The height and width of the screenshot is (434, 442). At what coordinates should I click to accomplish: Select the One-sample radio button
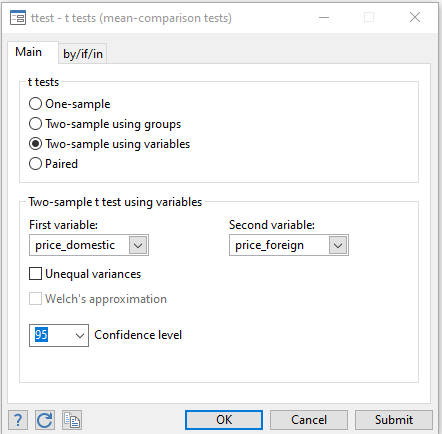pyautogui.click(x=35, y=104)
